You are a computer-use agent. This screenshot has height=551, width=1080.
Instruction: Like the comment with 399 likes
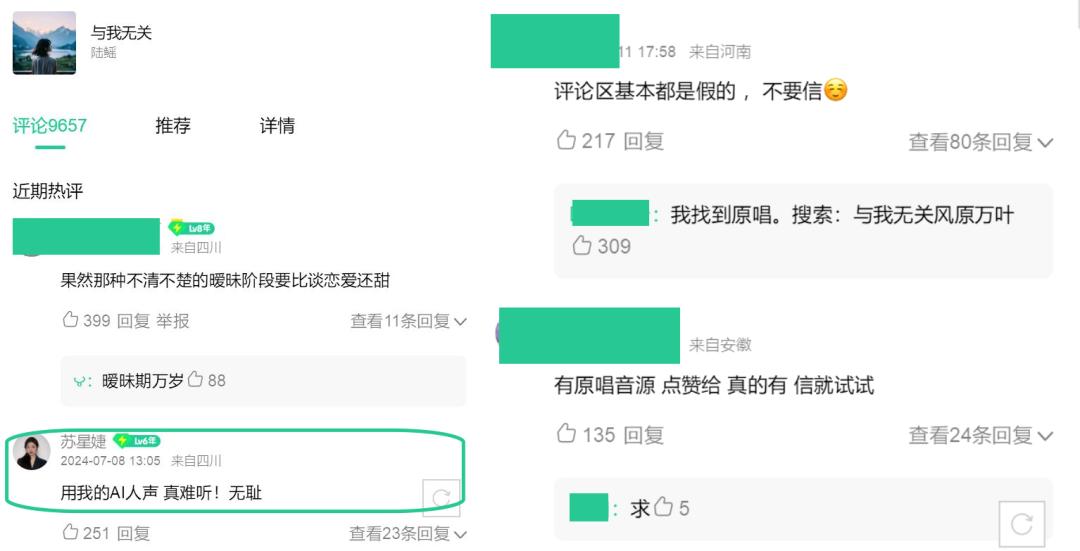(70, 320)
